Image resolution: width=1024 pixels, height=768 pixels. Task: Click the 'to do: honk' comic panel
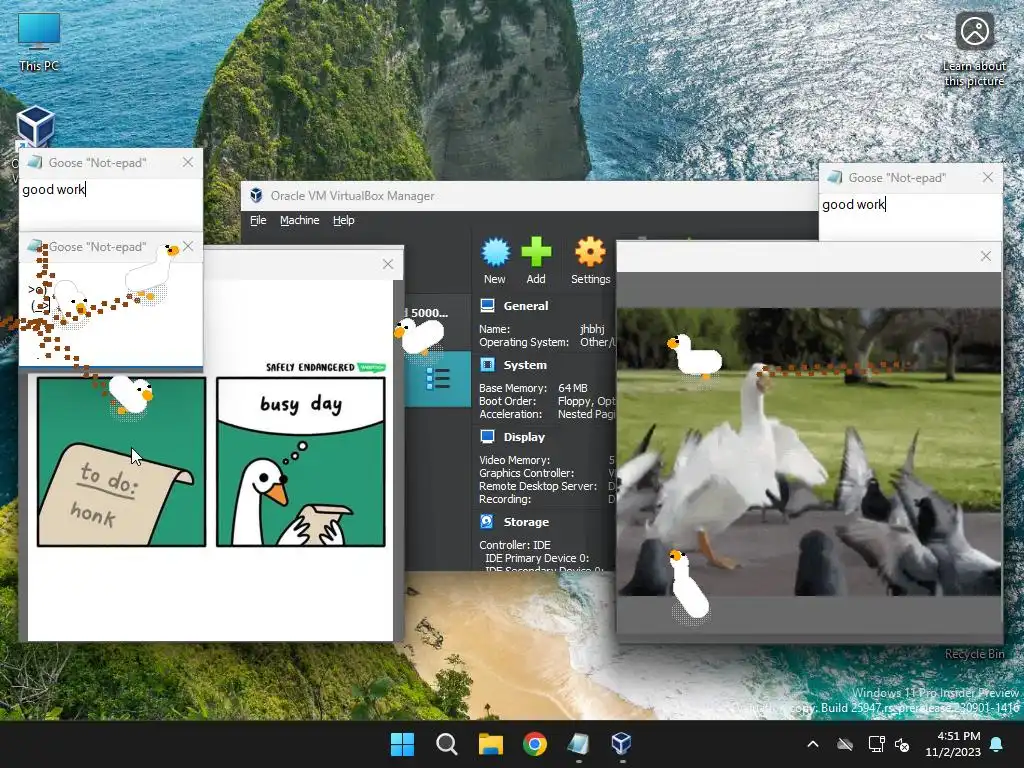tap(121, 461)
